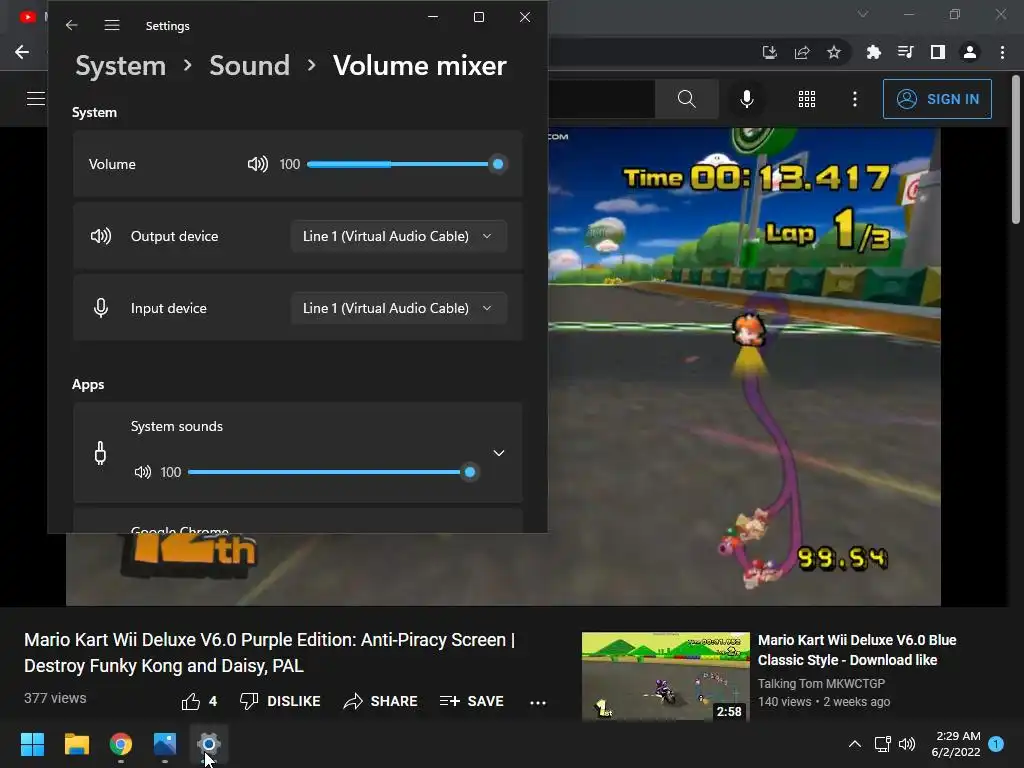The image size is (1024, 768).
Task: Bookmark this tab with the star
Action: click(x=834, y=52)
